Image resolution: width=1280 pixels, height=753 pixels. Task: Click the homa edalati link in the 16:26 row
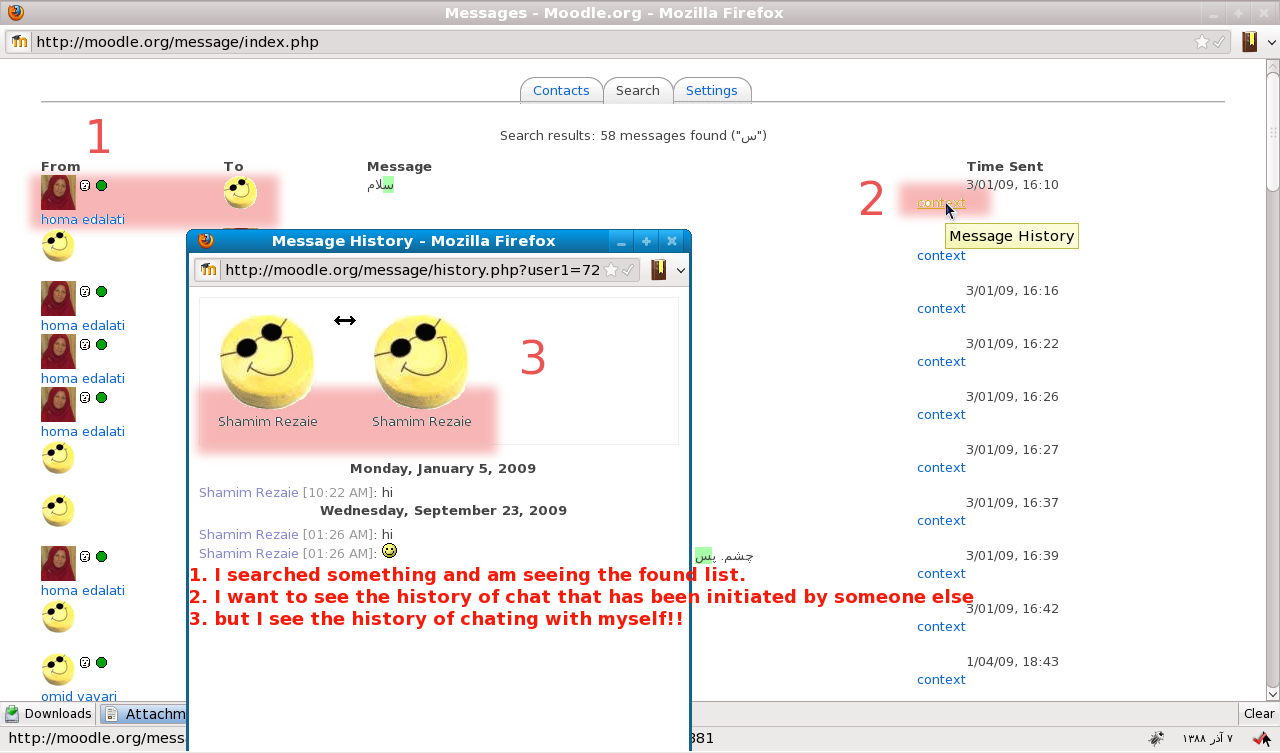(x=83, y=431)
